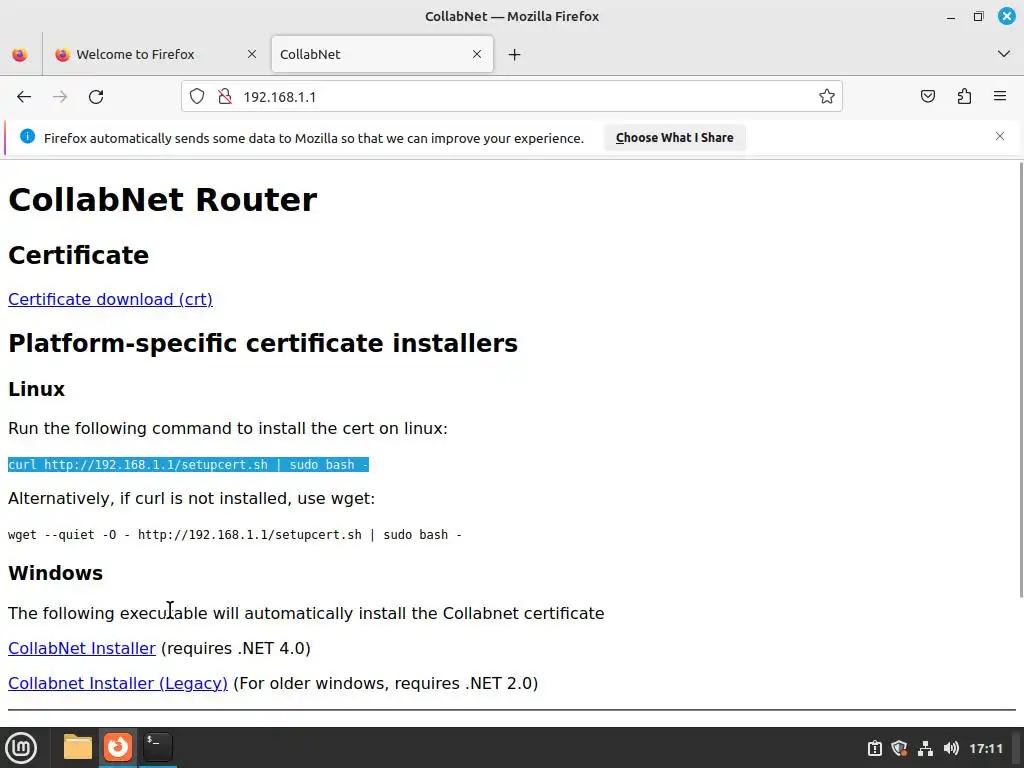Open the update manager tray icon
The width and height of the screenshot is (1024, 768).
pyautogui.click(x=874, y=748)
